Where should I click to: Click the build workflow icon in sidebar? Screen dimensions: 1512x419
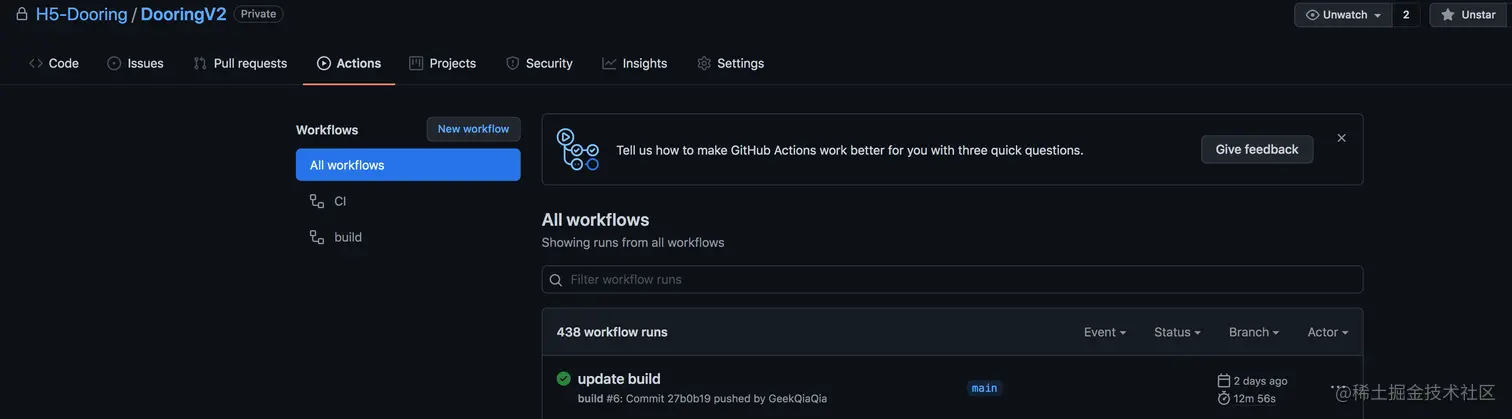click(x=317, y=237)
